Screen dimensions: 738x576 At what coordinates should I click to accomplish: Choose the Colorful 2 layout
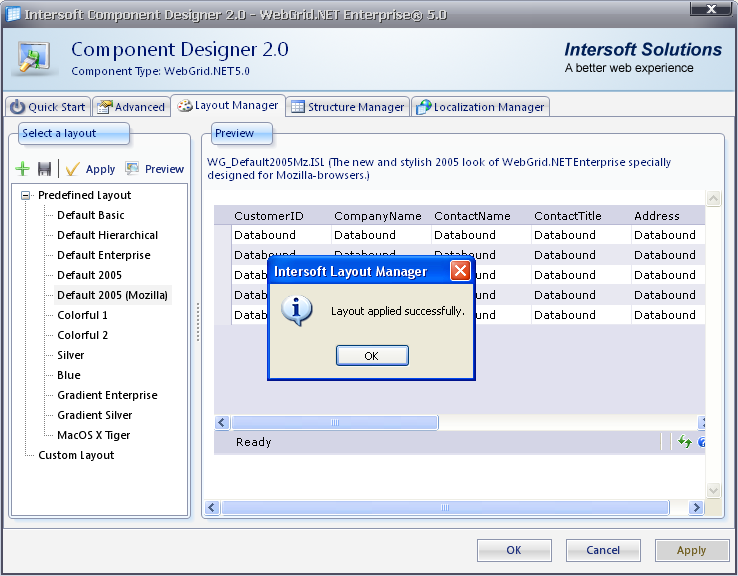(82, 335)
